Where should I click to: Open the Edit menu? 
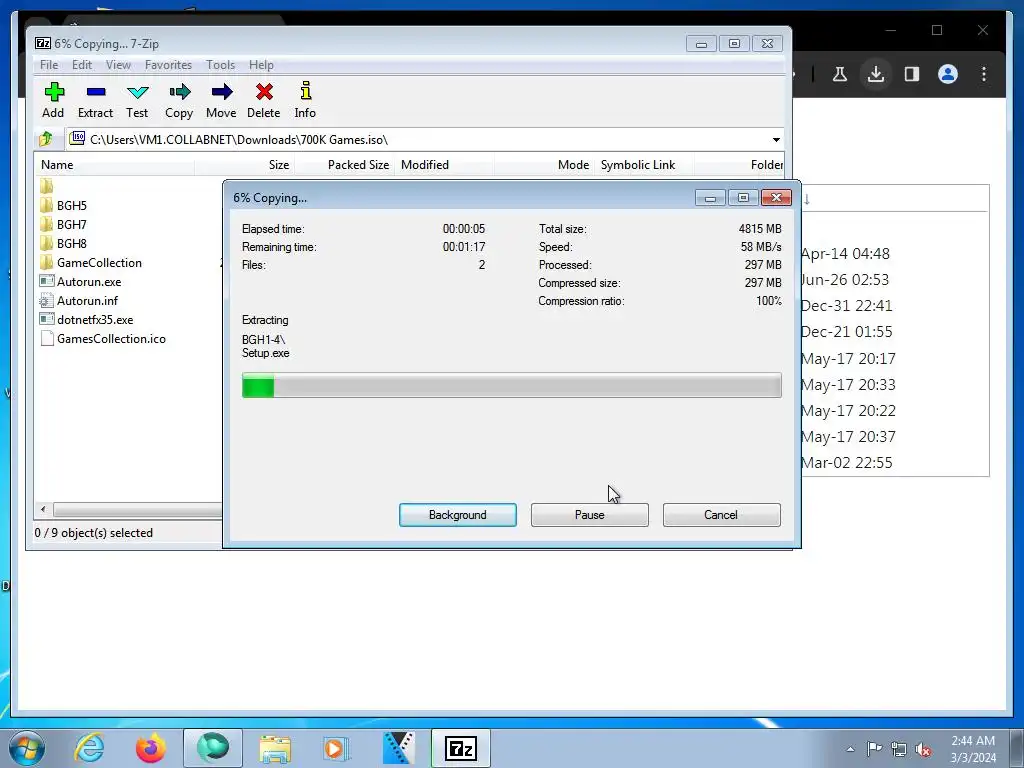tap(82, 65)
